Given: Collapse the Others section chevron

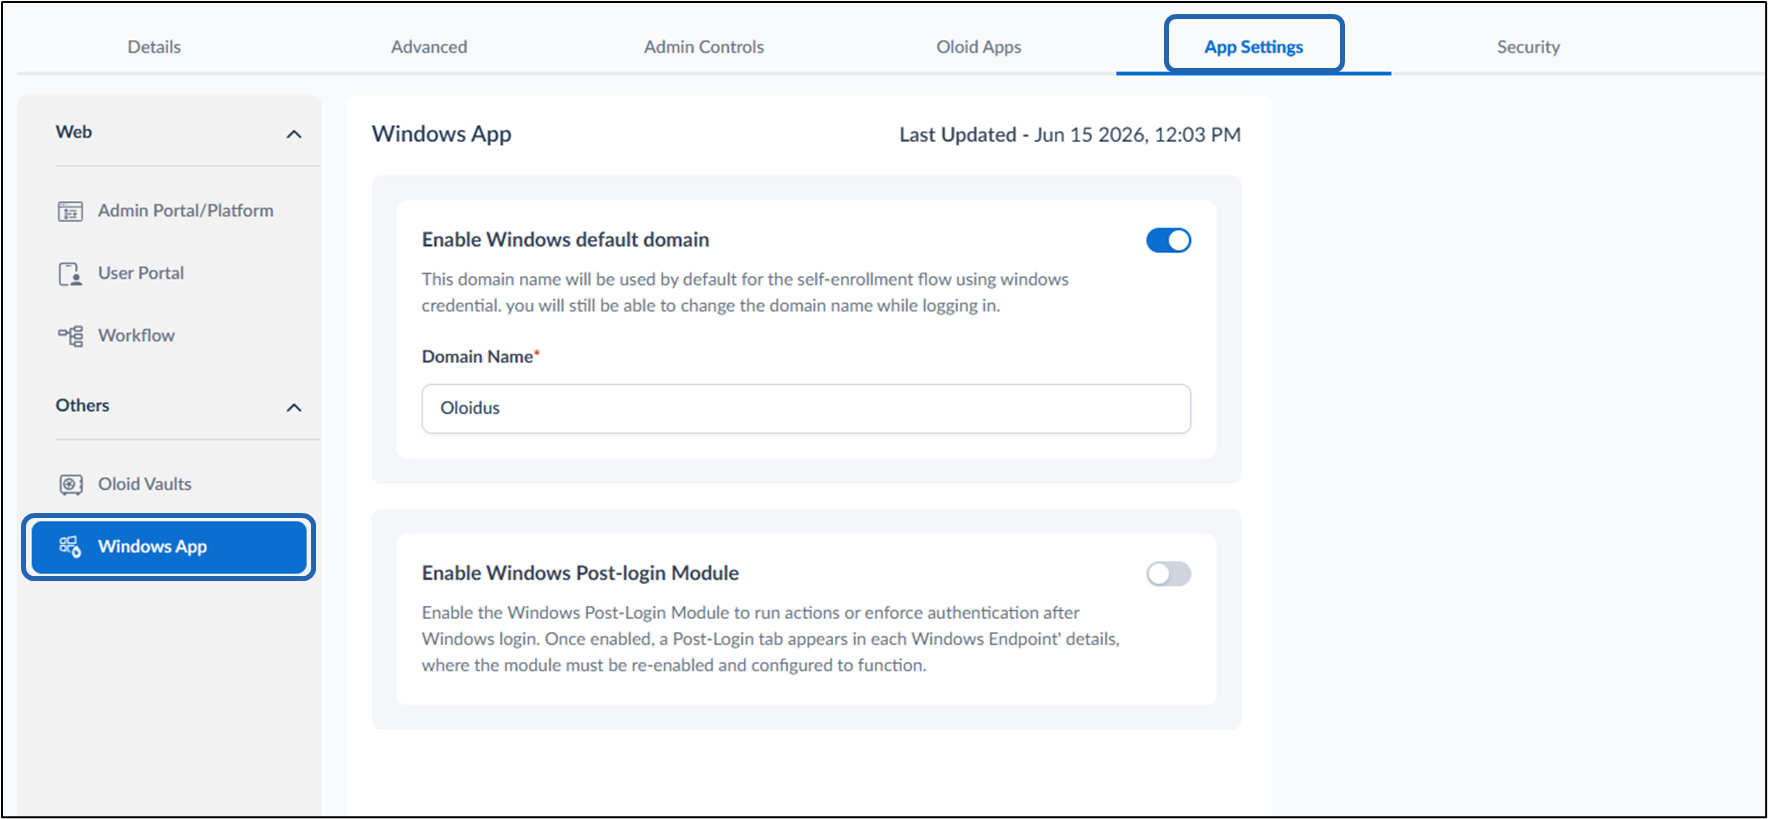Looking at the screenshot, I should pyautogui.click(x=294, y=407).
